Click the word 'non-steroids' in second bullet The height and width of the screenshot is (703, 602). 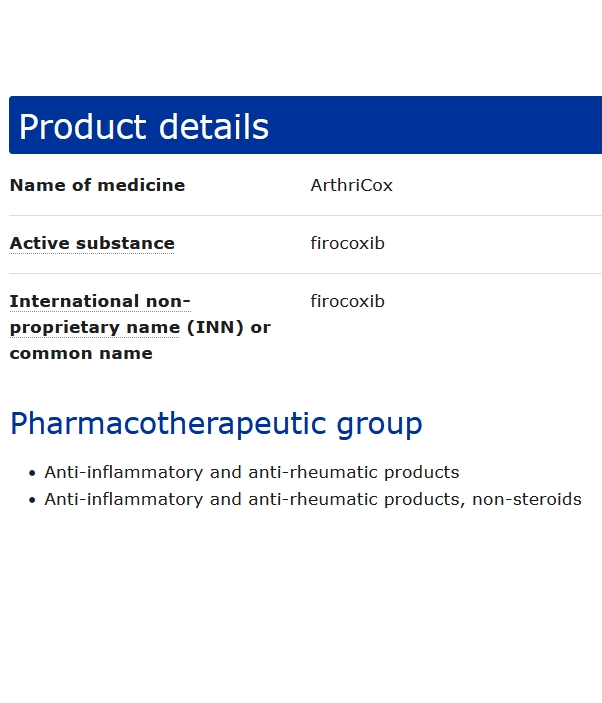(527, 499)
